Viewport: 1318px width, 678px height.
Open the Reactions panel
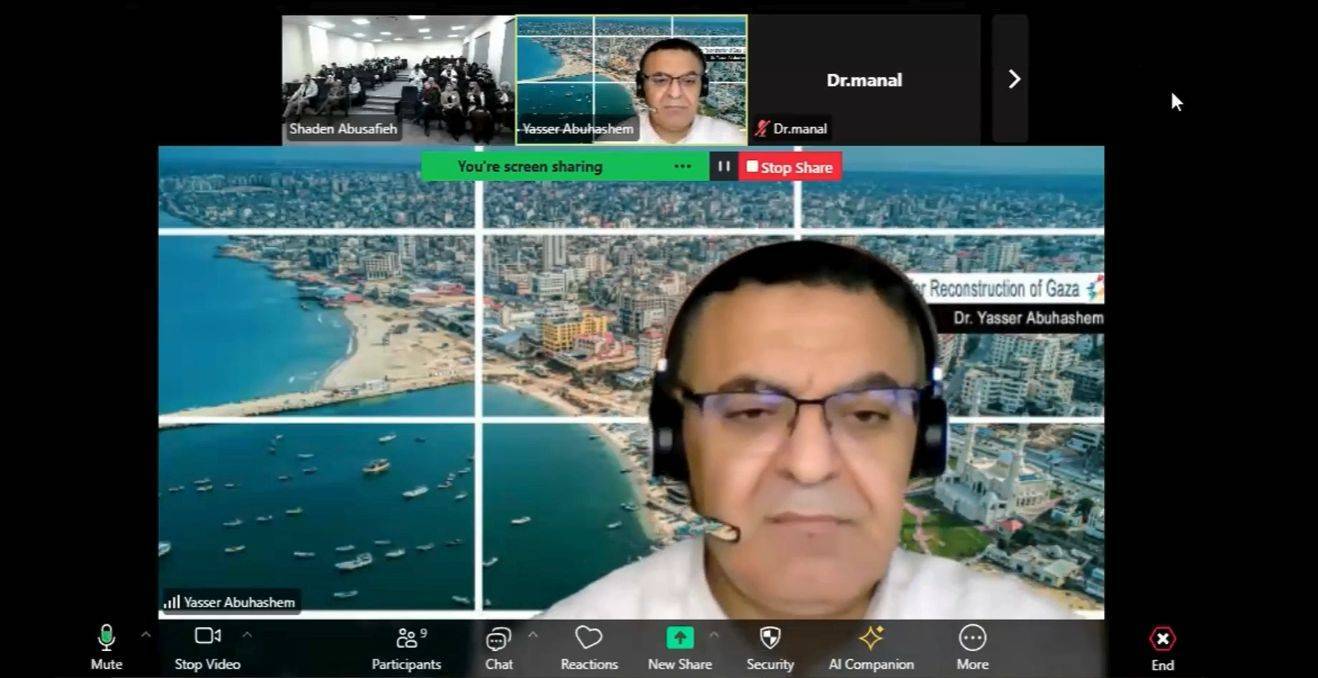(x=588, y=638)
